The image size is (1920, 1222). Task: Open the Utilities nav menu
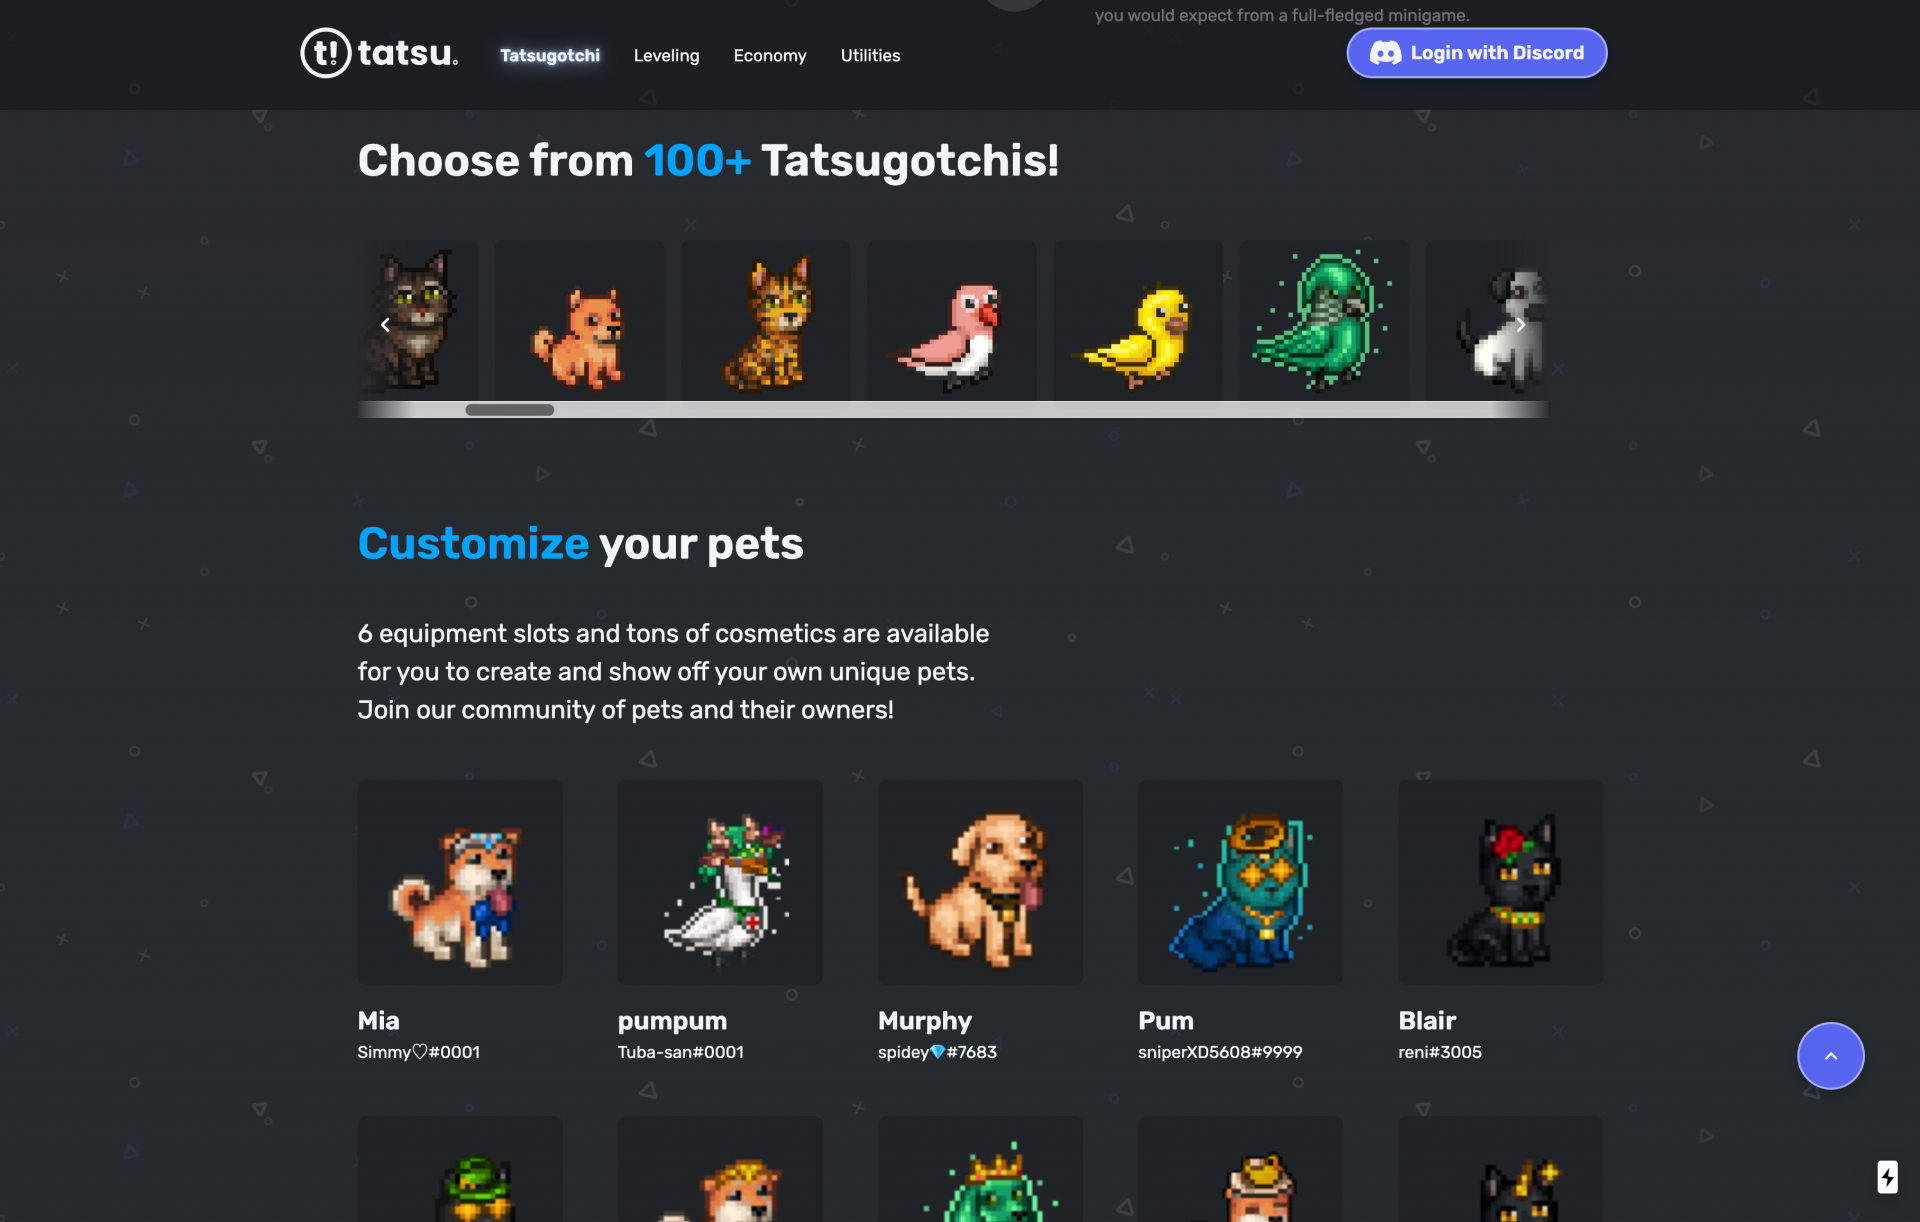(870, 56)
